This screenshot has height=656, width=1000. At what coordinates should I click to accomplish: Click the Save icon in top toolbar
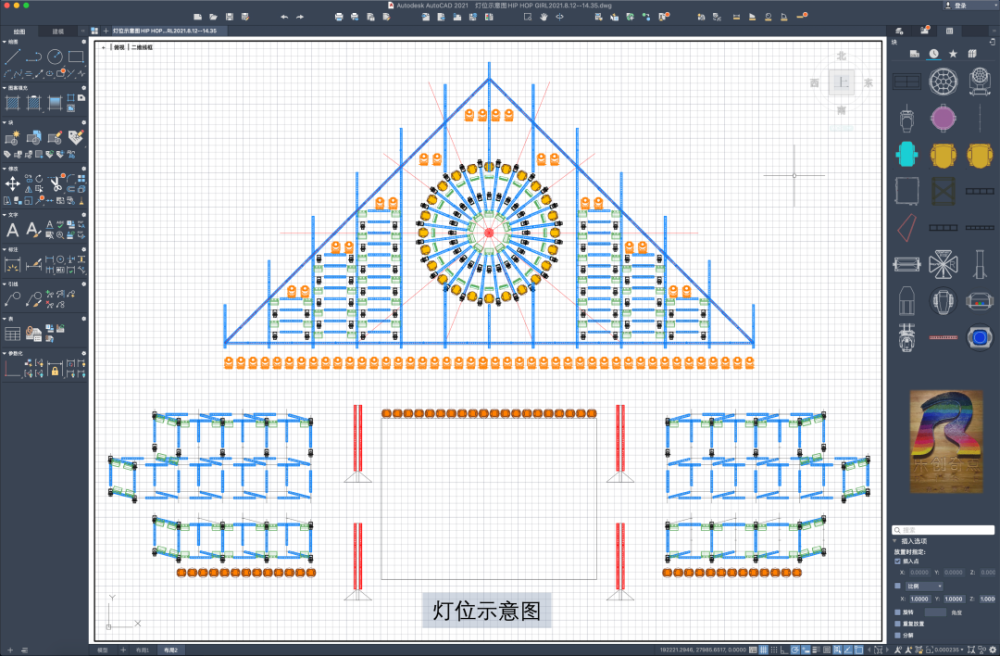[x=229, y=17]
